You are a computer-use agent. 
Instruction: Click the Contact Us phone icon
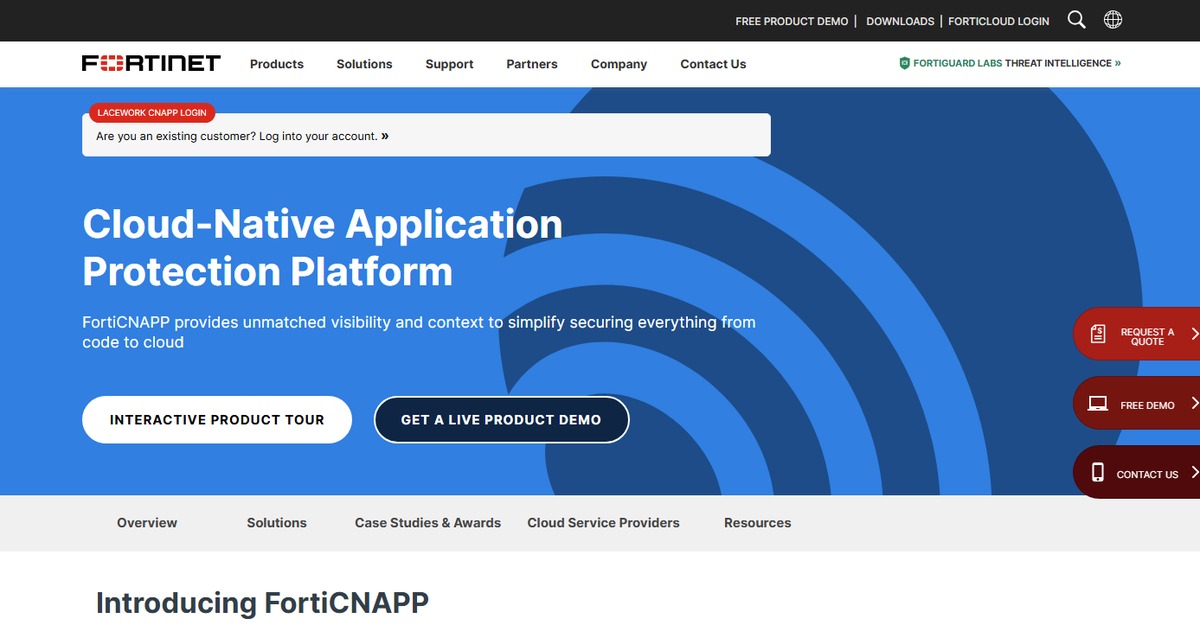[x=1097, y=473]
